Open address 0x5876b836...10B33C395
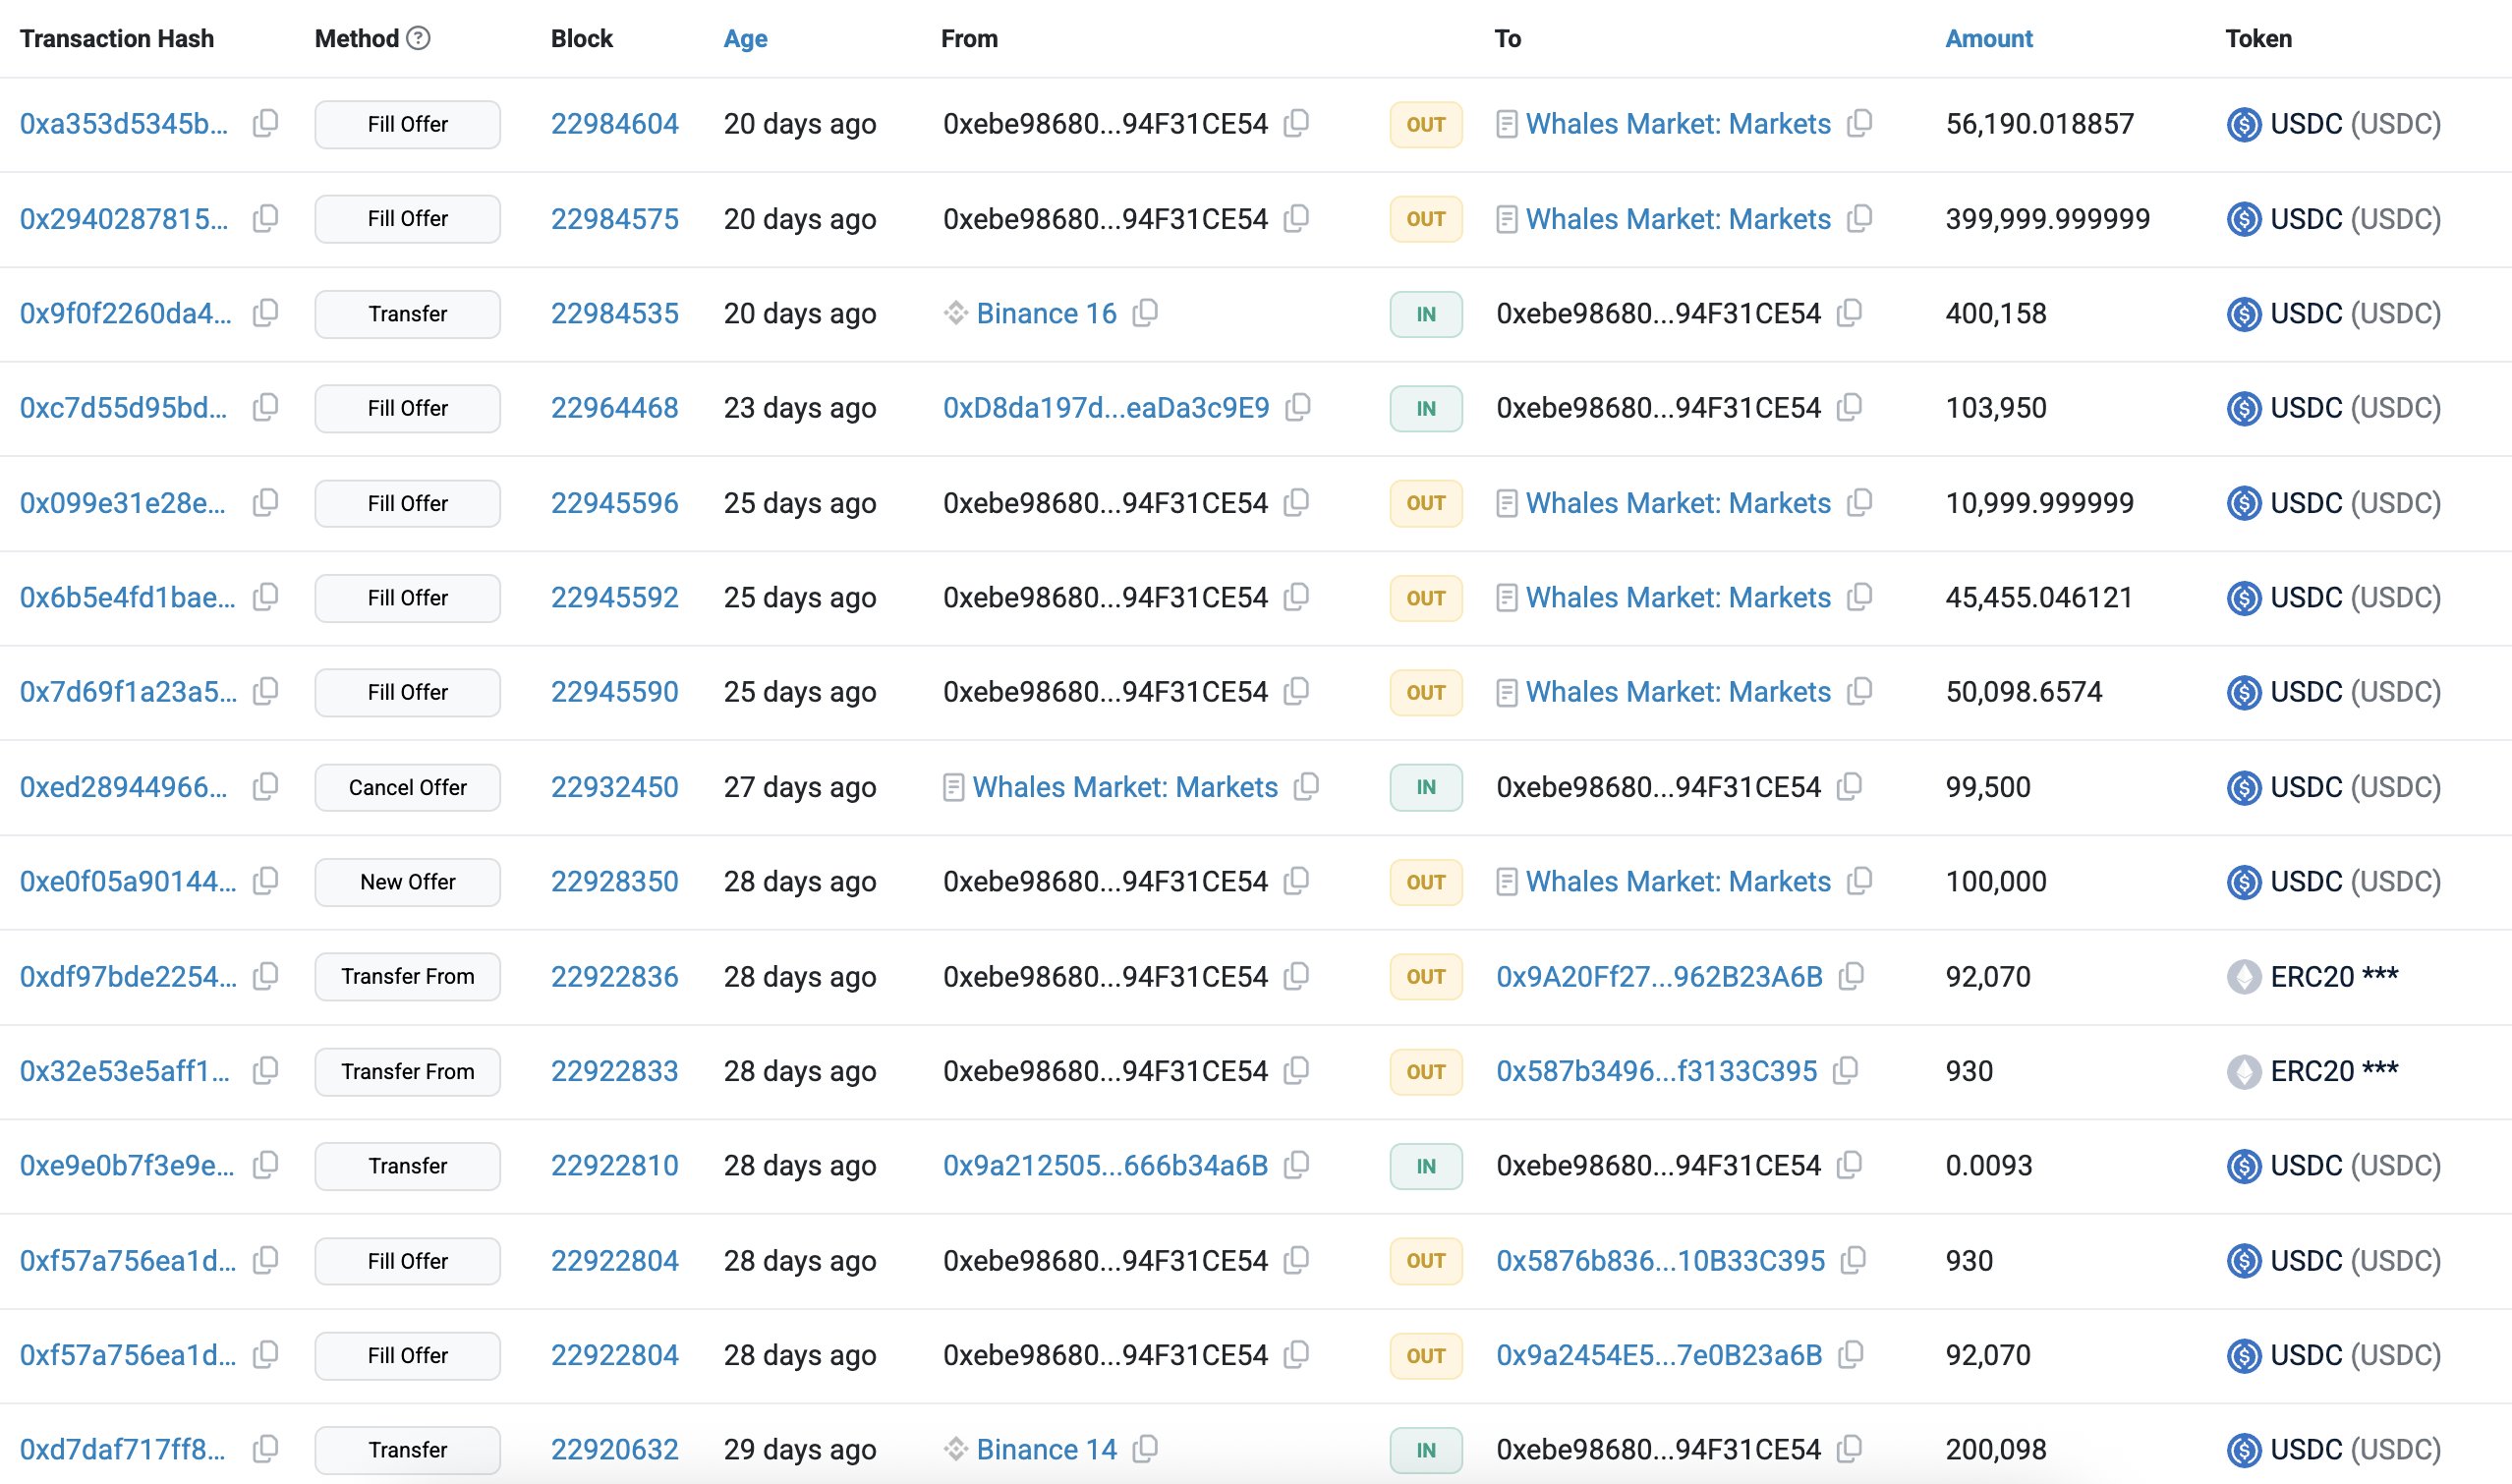The image size is (2512, 1484). click(1660, 1261)
